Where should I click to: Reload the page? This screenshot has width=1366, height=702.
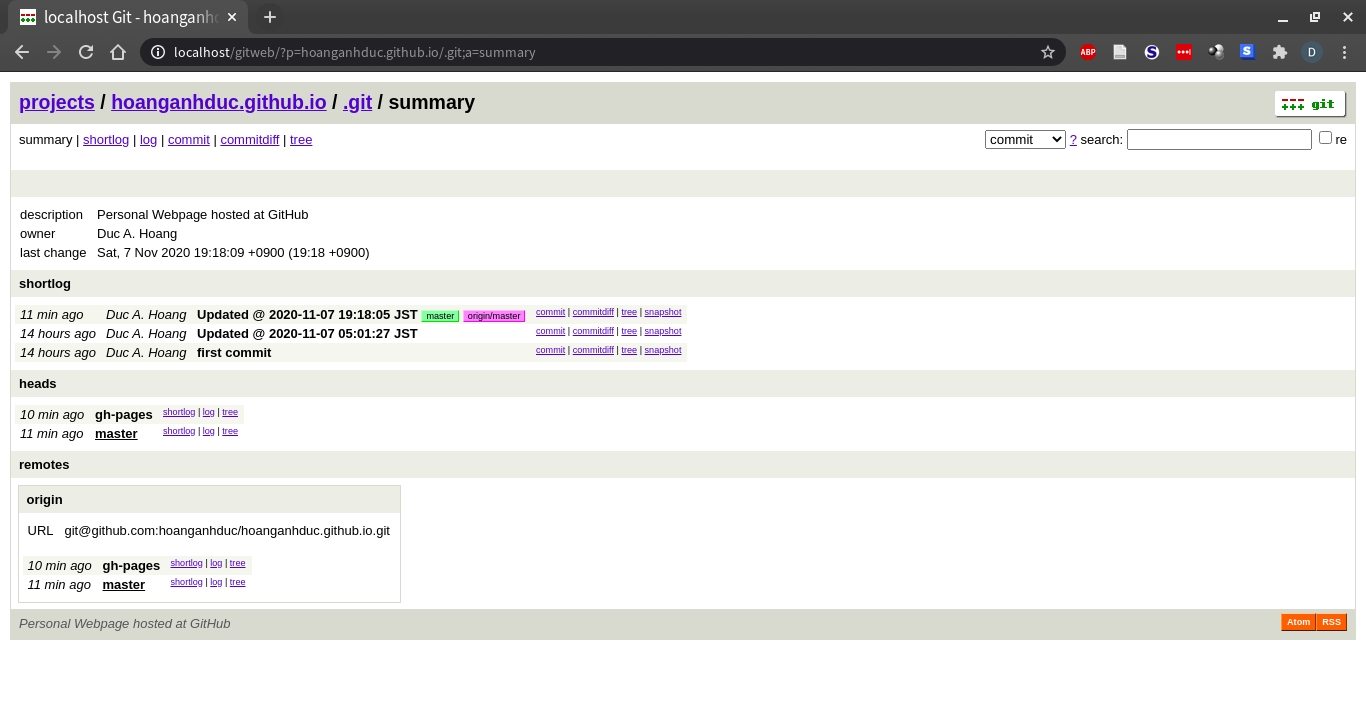86,52
